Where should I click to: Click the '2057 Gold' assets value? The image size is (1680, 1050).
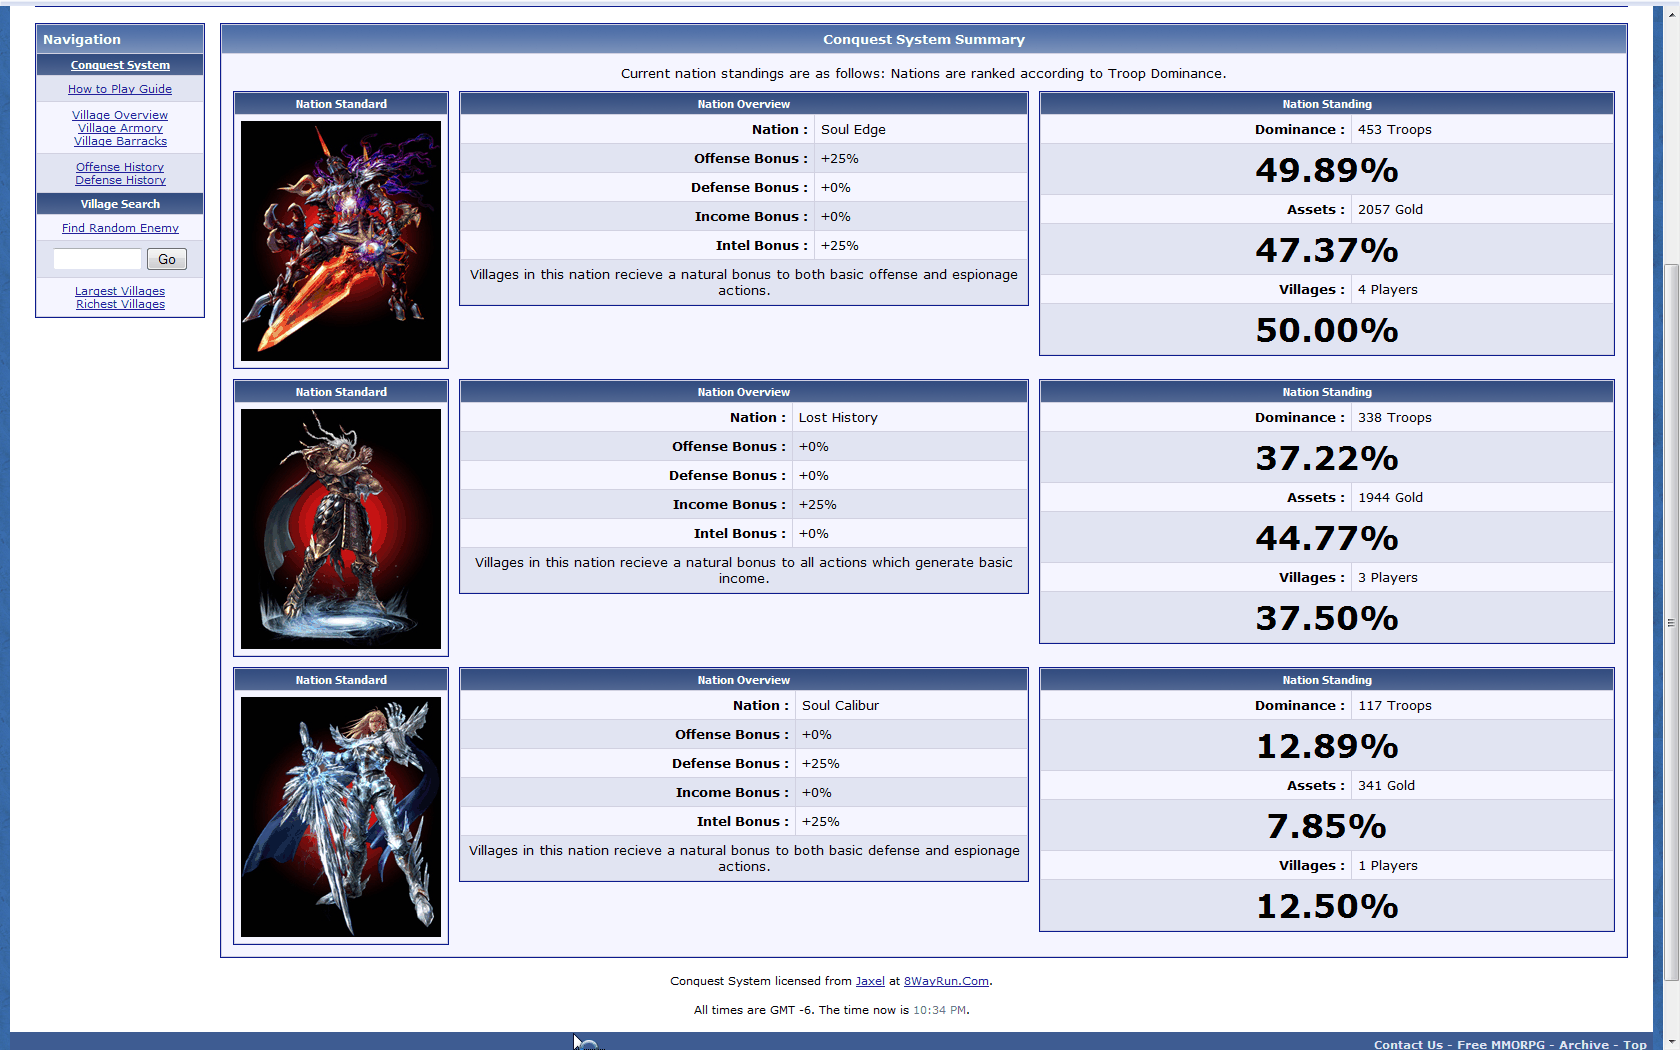(x=1390, y=209)
